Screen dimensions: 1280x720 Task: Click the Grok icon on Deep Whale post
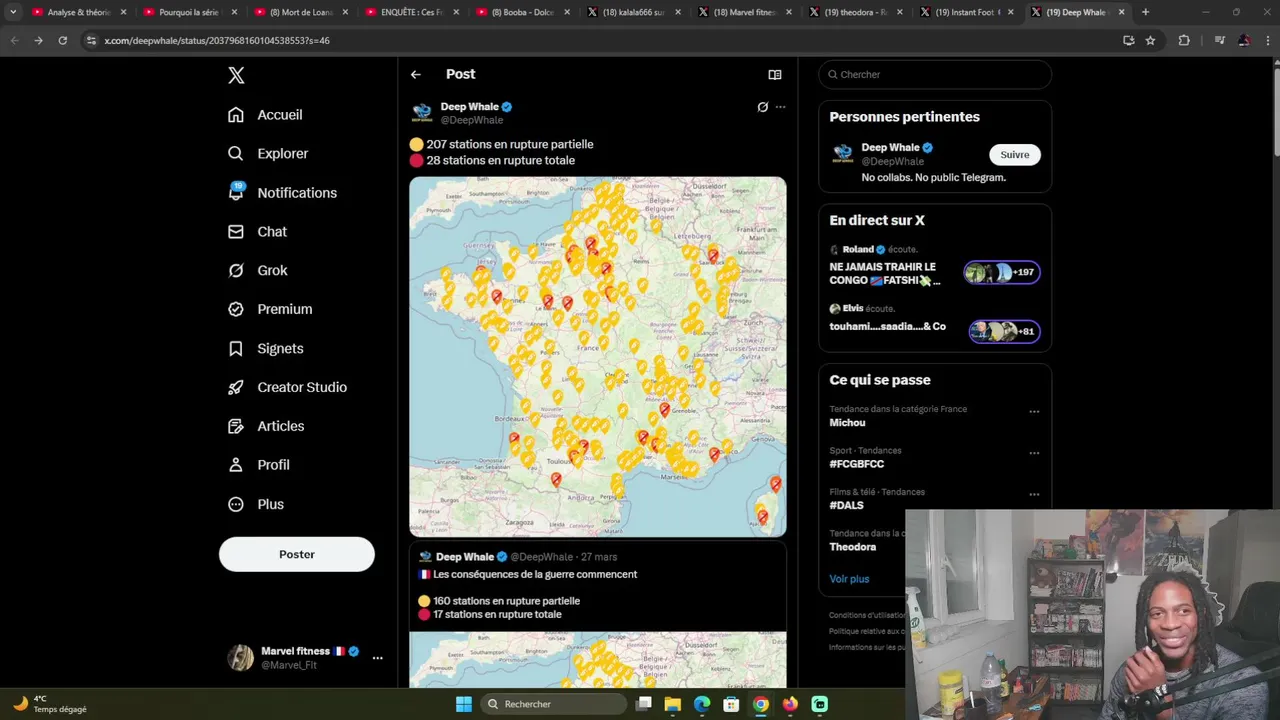762,107
